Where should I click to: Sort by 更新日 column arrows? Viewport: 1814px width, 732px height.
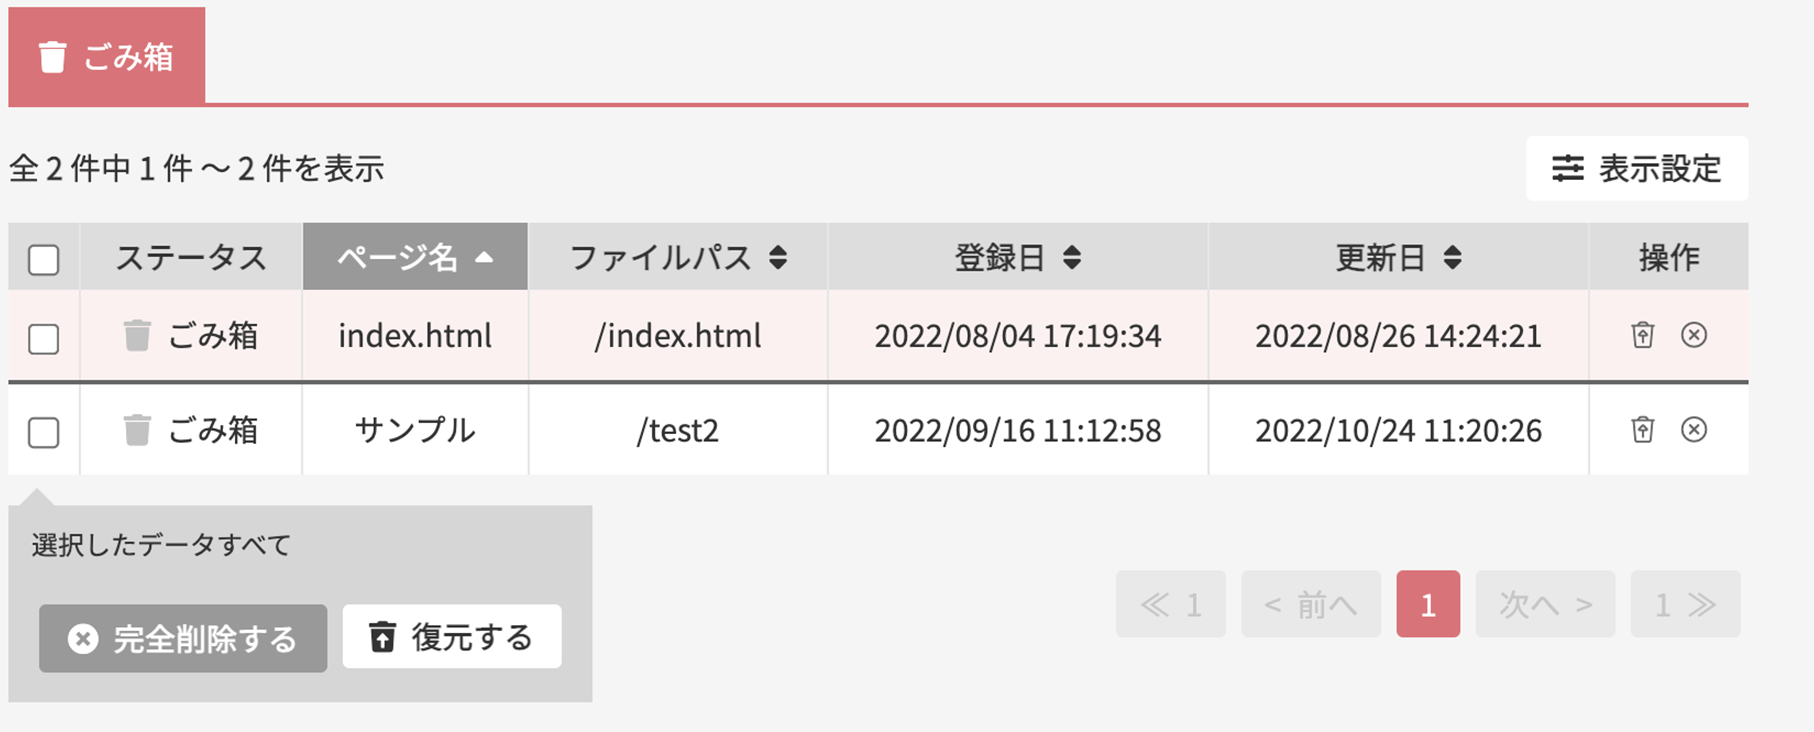(x=1453, y=257)
